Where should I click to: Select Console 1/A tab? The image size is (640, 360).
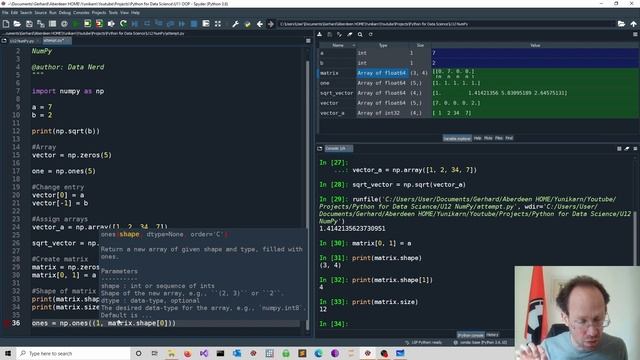coord(338,149)
